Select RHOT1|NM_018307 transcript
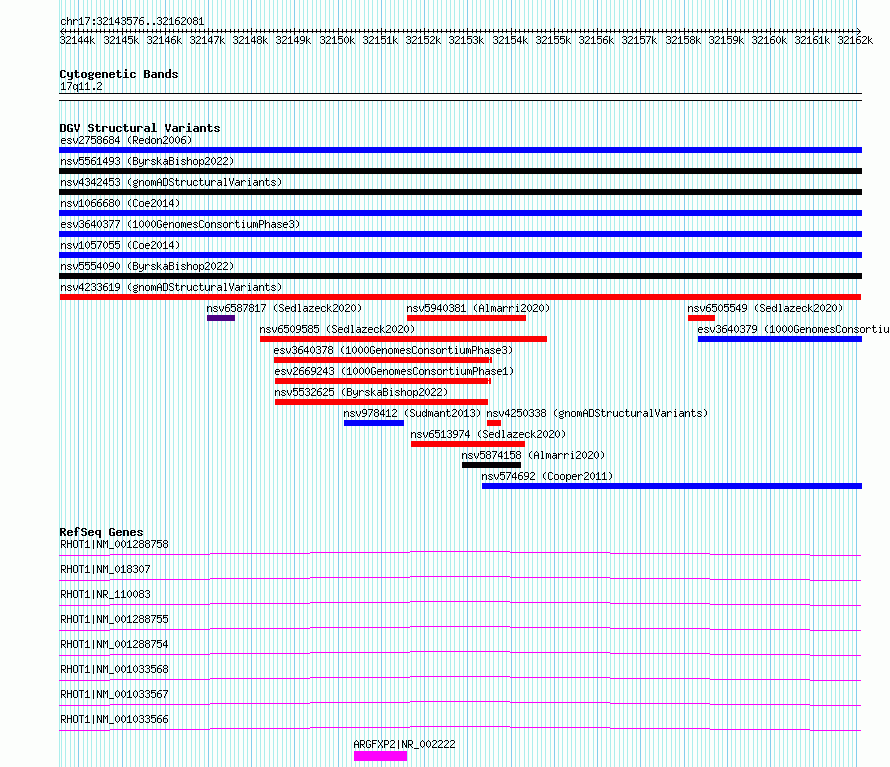The image size is (890, 767). (x=105, y=569)
